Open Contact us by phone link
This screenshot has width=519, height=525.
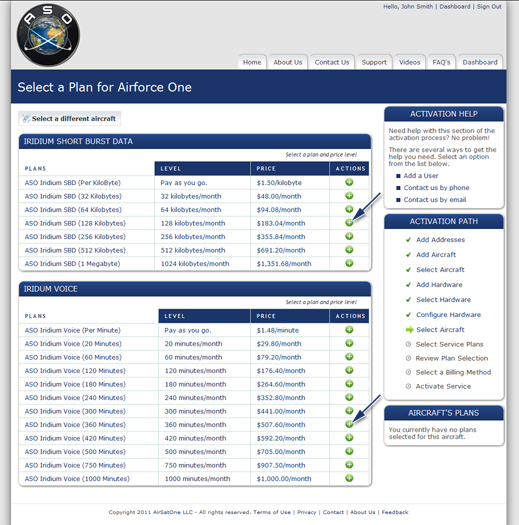(x=436, y=188)
